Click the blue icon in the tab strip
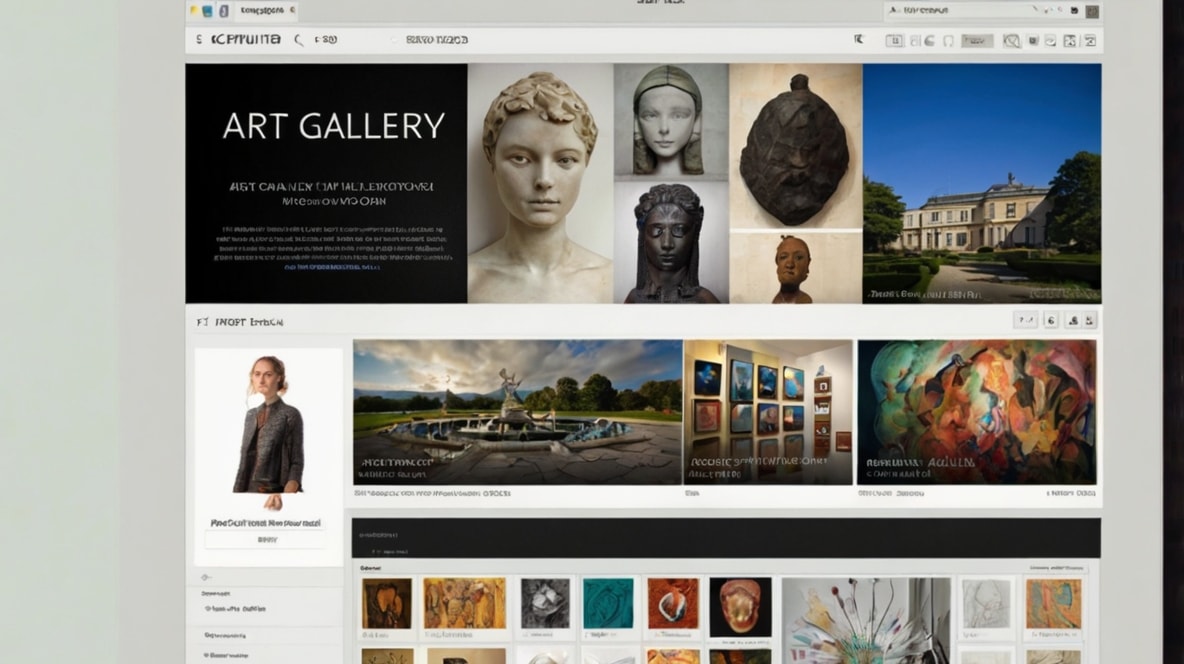This screenshot has width=1184, height=664. (208, 11)
